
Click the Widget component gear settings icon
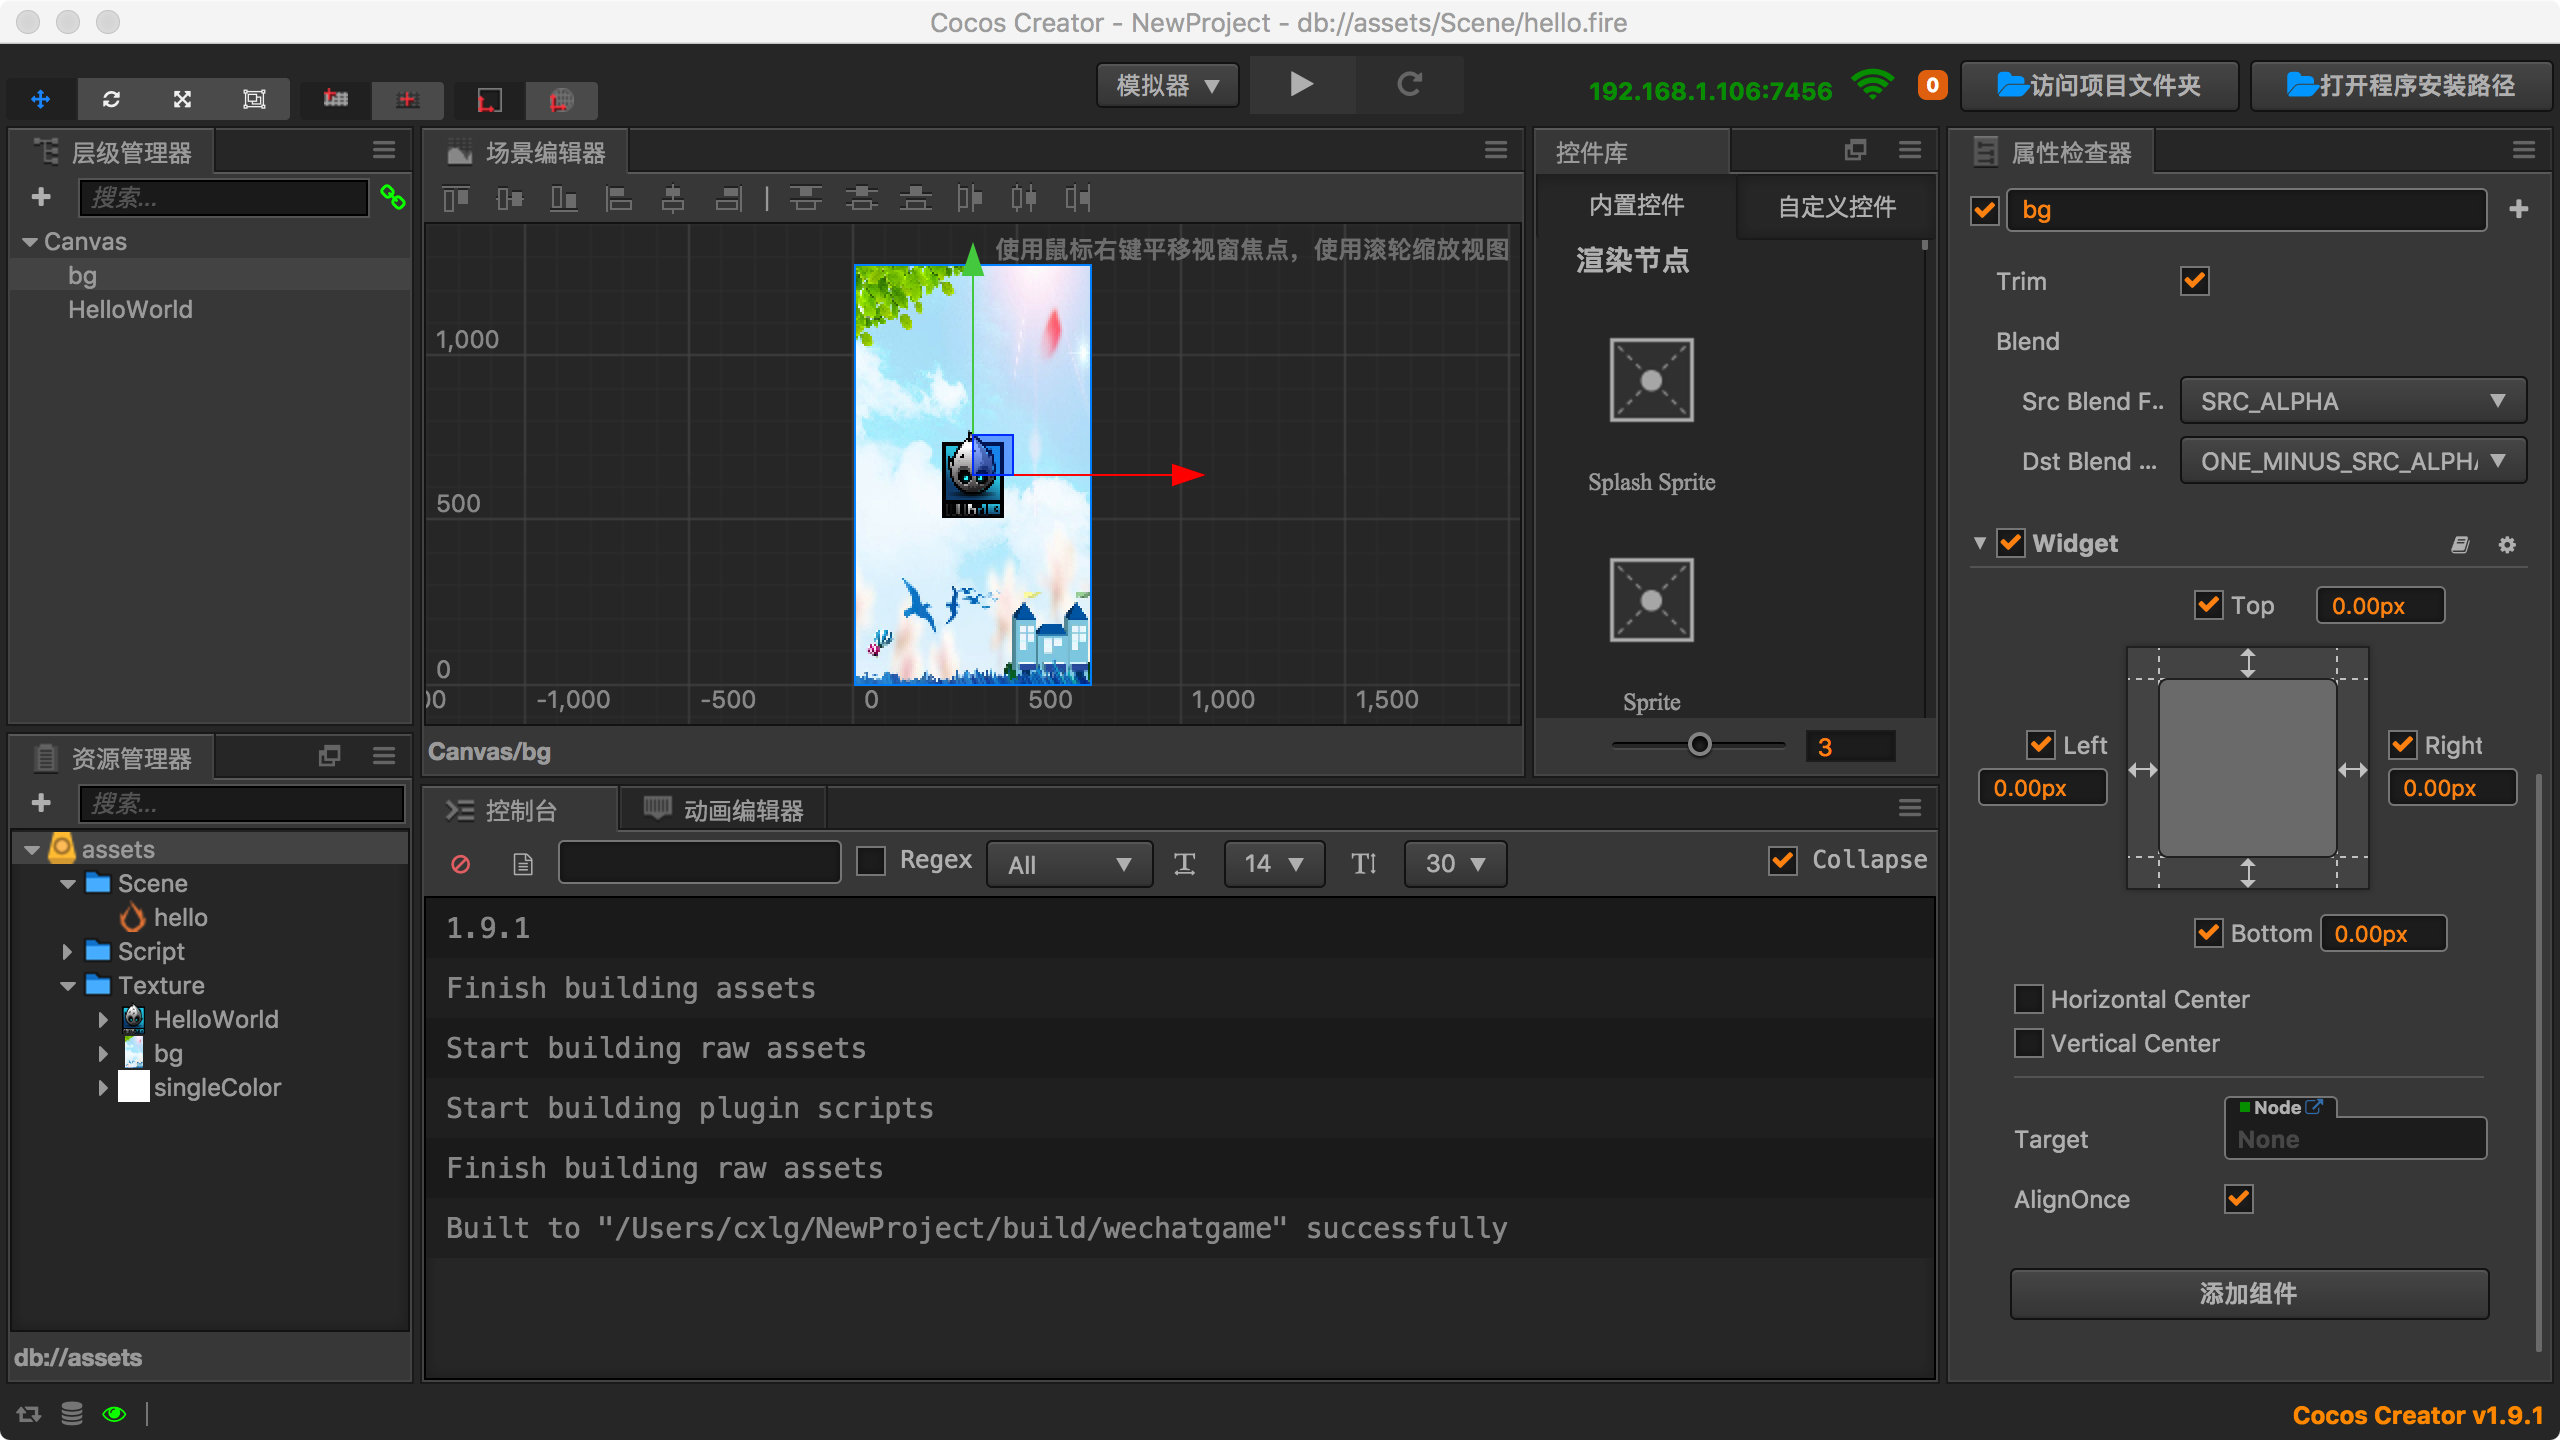[x=2506, y=545]
